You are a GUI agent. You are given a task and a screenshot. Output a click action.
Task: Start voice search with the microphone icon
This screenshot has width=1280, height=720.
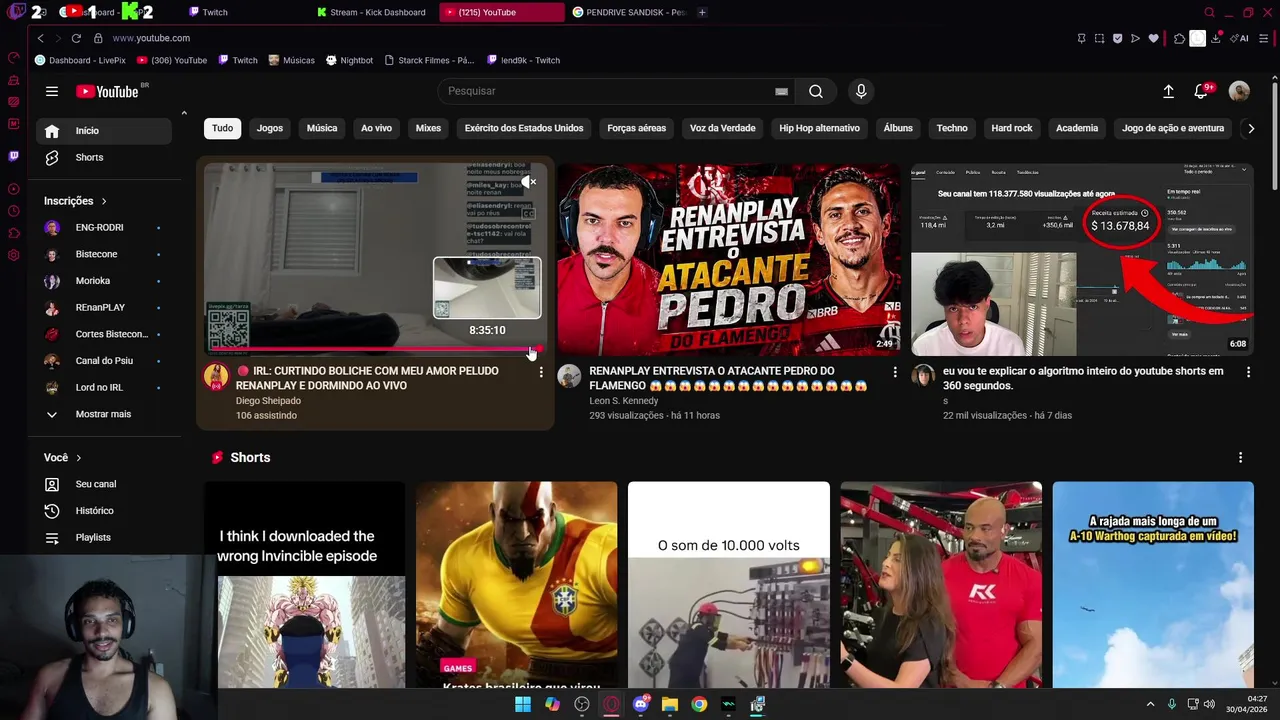click(861, 91)
